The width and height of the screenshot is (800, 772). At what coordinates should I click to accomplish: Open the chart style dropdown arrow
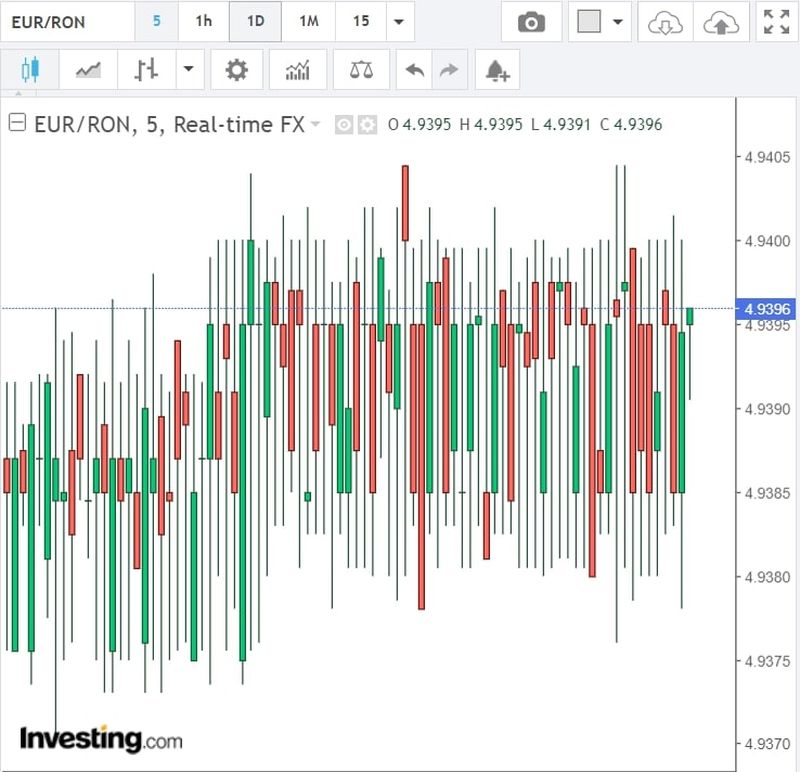click(188, 70)
